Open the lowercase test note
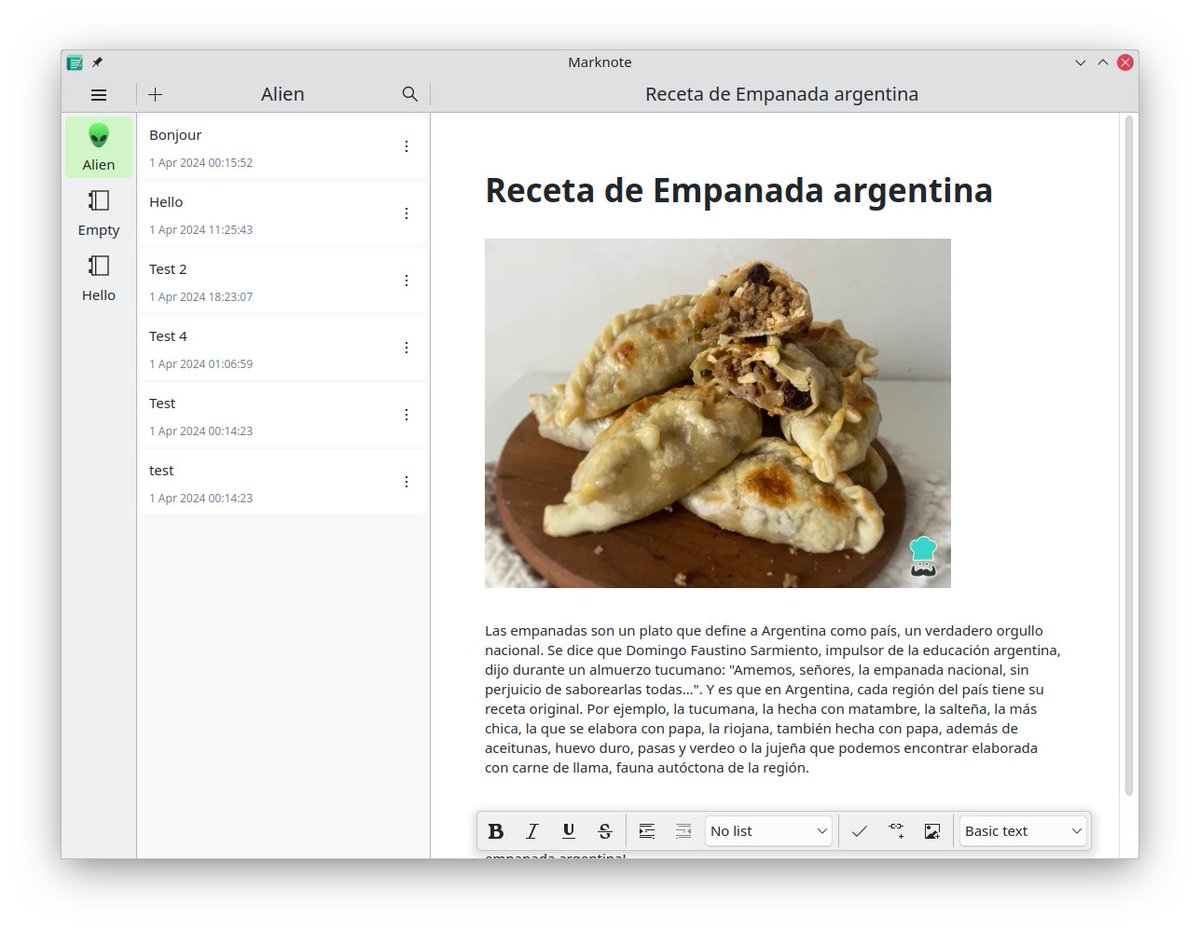The image size is (1200, 931). 282,482
